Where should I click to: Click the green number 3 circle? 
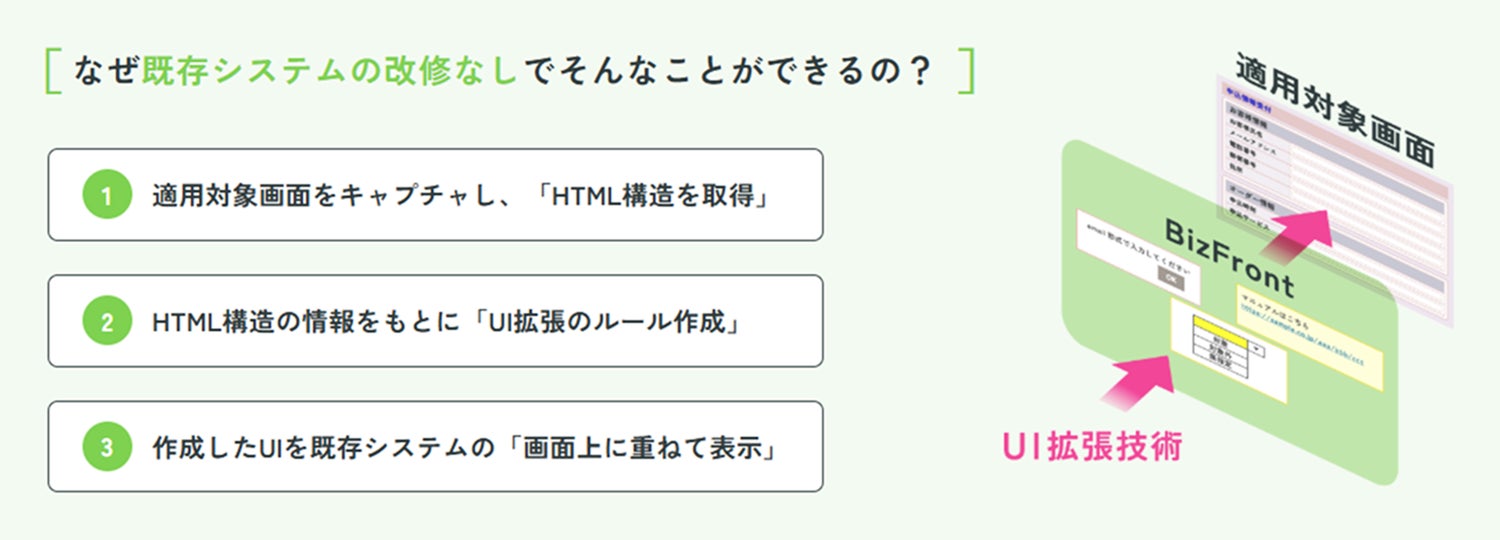[x=107, y=447]
